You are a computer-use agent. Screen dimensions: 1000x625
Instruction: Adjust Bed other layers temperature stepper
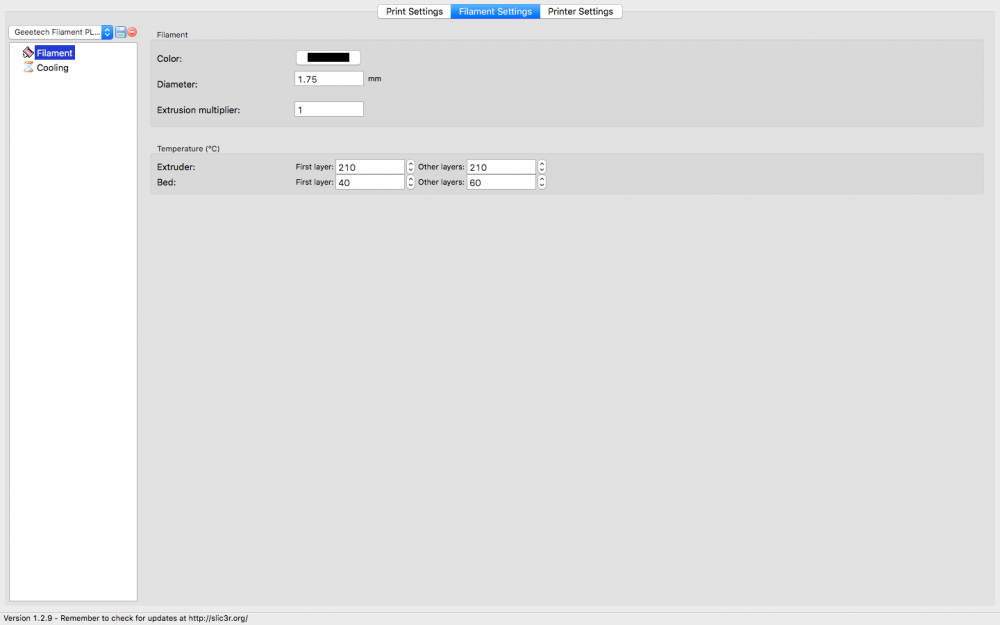coord(541,182)
